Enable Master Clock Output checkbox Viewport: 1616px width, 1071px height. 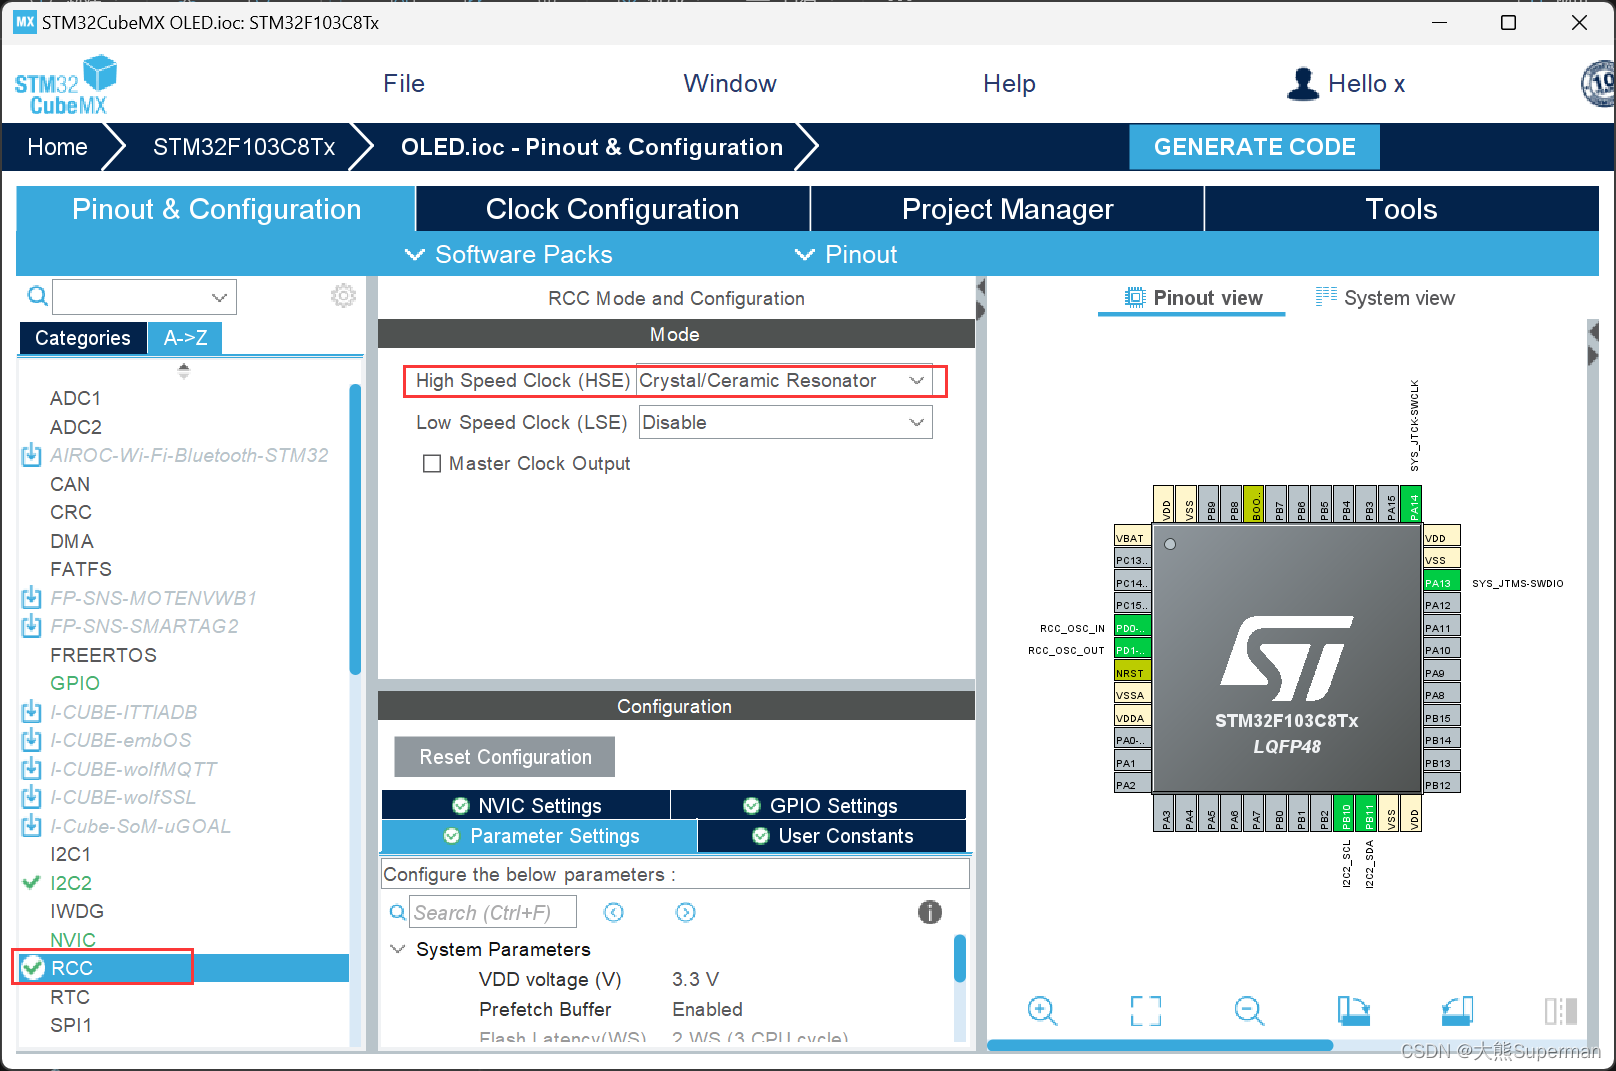tap(432, 464)
